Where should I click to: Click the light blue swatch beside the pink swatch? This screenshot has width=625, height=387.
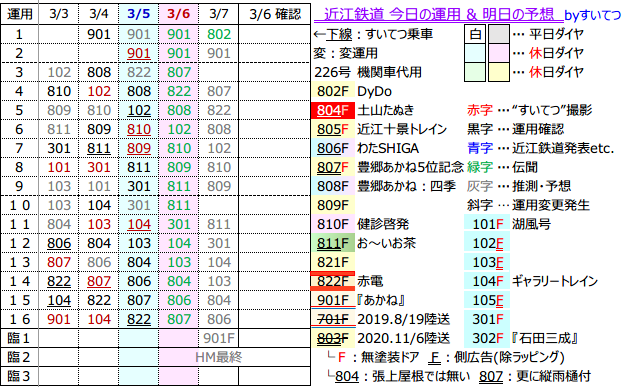(475, 53)
